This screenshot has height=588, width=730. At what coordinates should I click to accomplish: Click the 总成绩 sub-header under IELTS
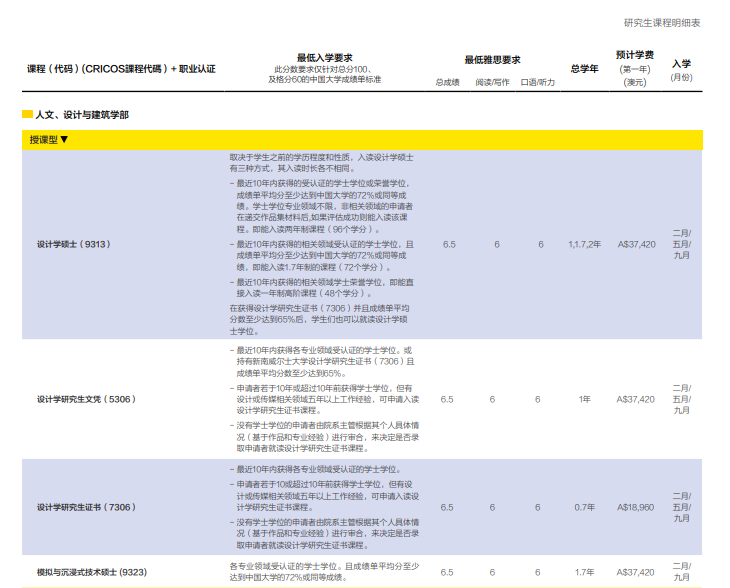pos(447,82)
